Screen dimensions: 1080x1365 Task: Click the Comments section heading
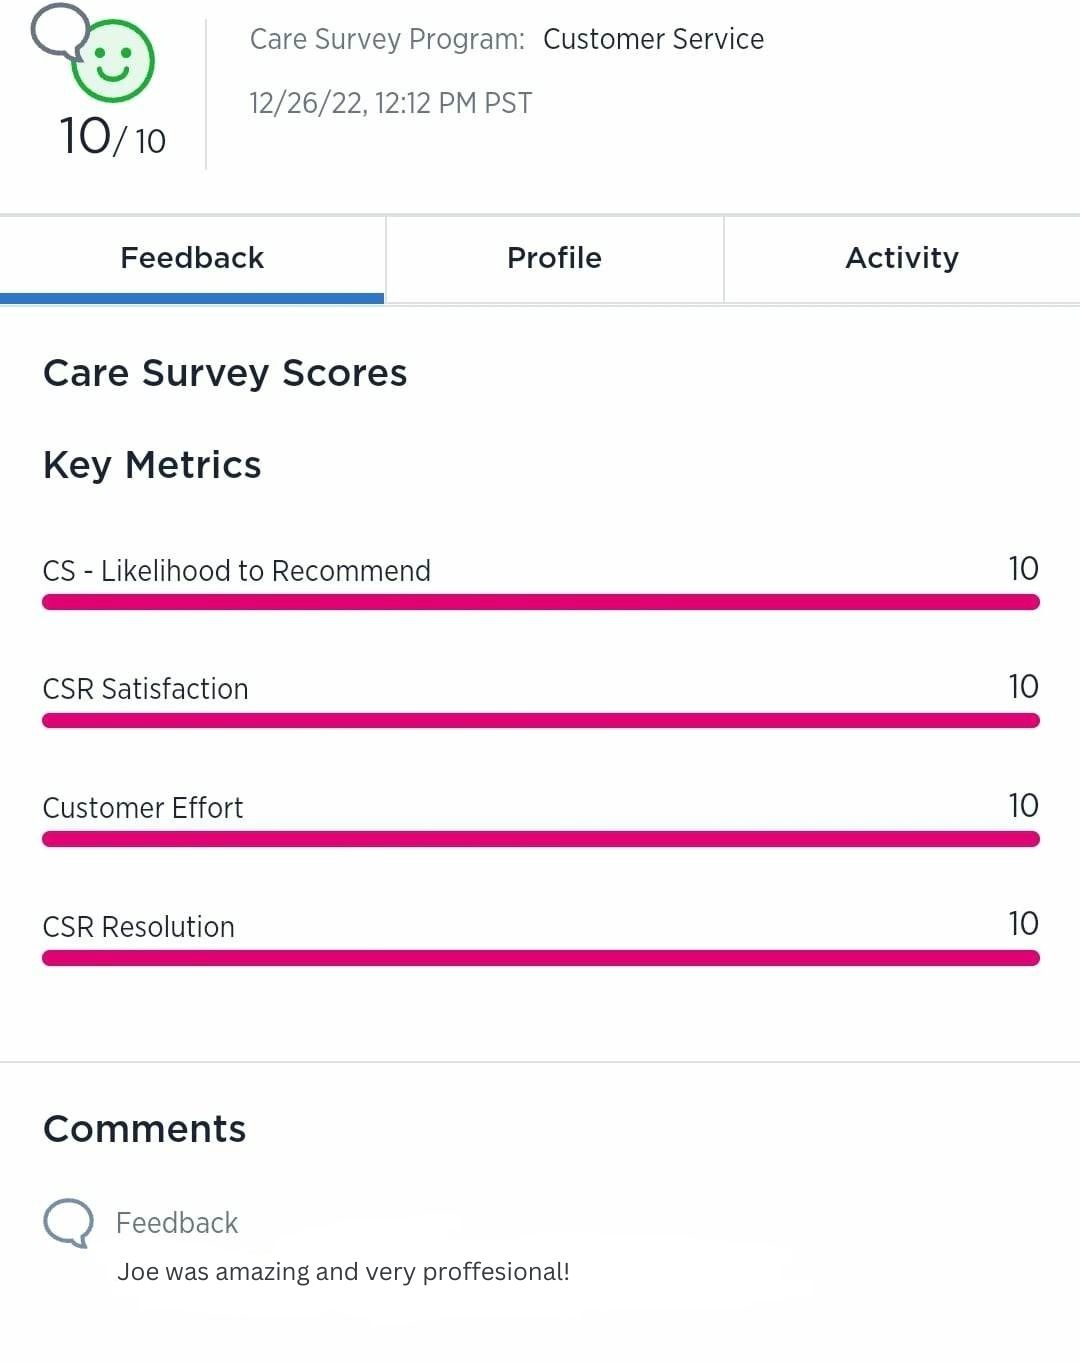click(x=145, y=1129)
